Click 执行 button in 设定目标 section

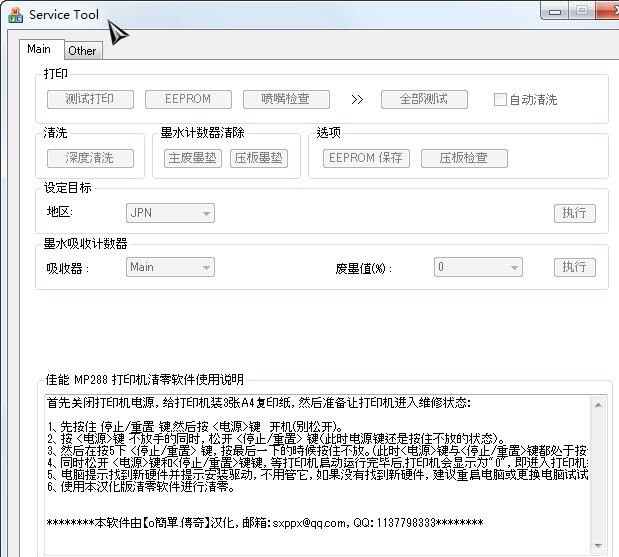pos(574,213)
